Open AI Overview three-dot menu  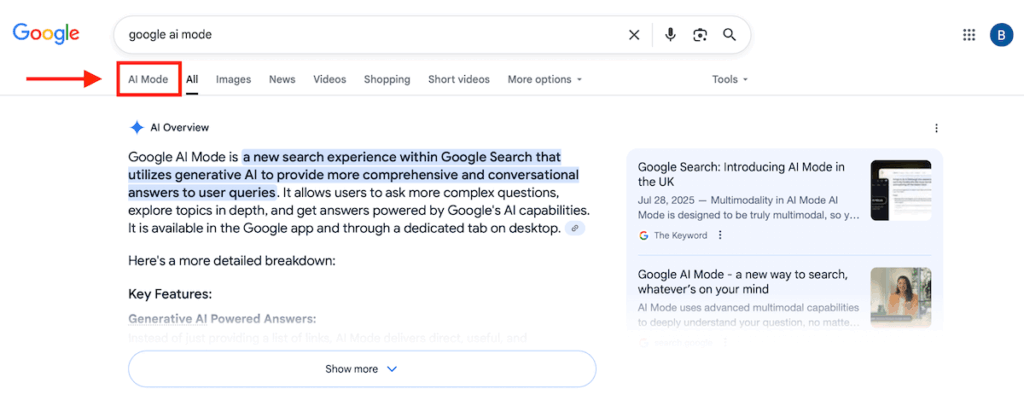click(936, 128)
